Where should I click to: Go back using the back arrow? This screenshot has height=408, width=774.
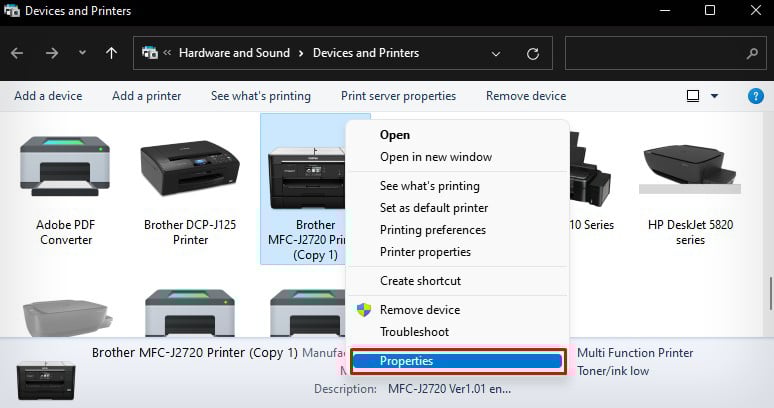tap(17, 53)
